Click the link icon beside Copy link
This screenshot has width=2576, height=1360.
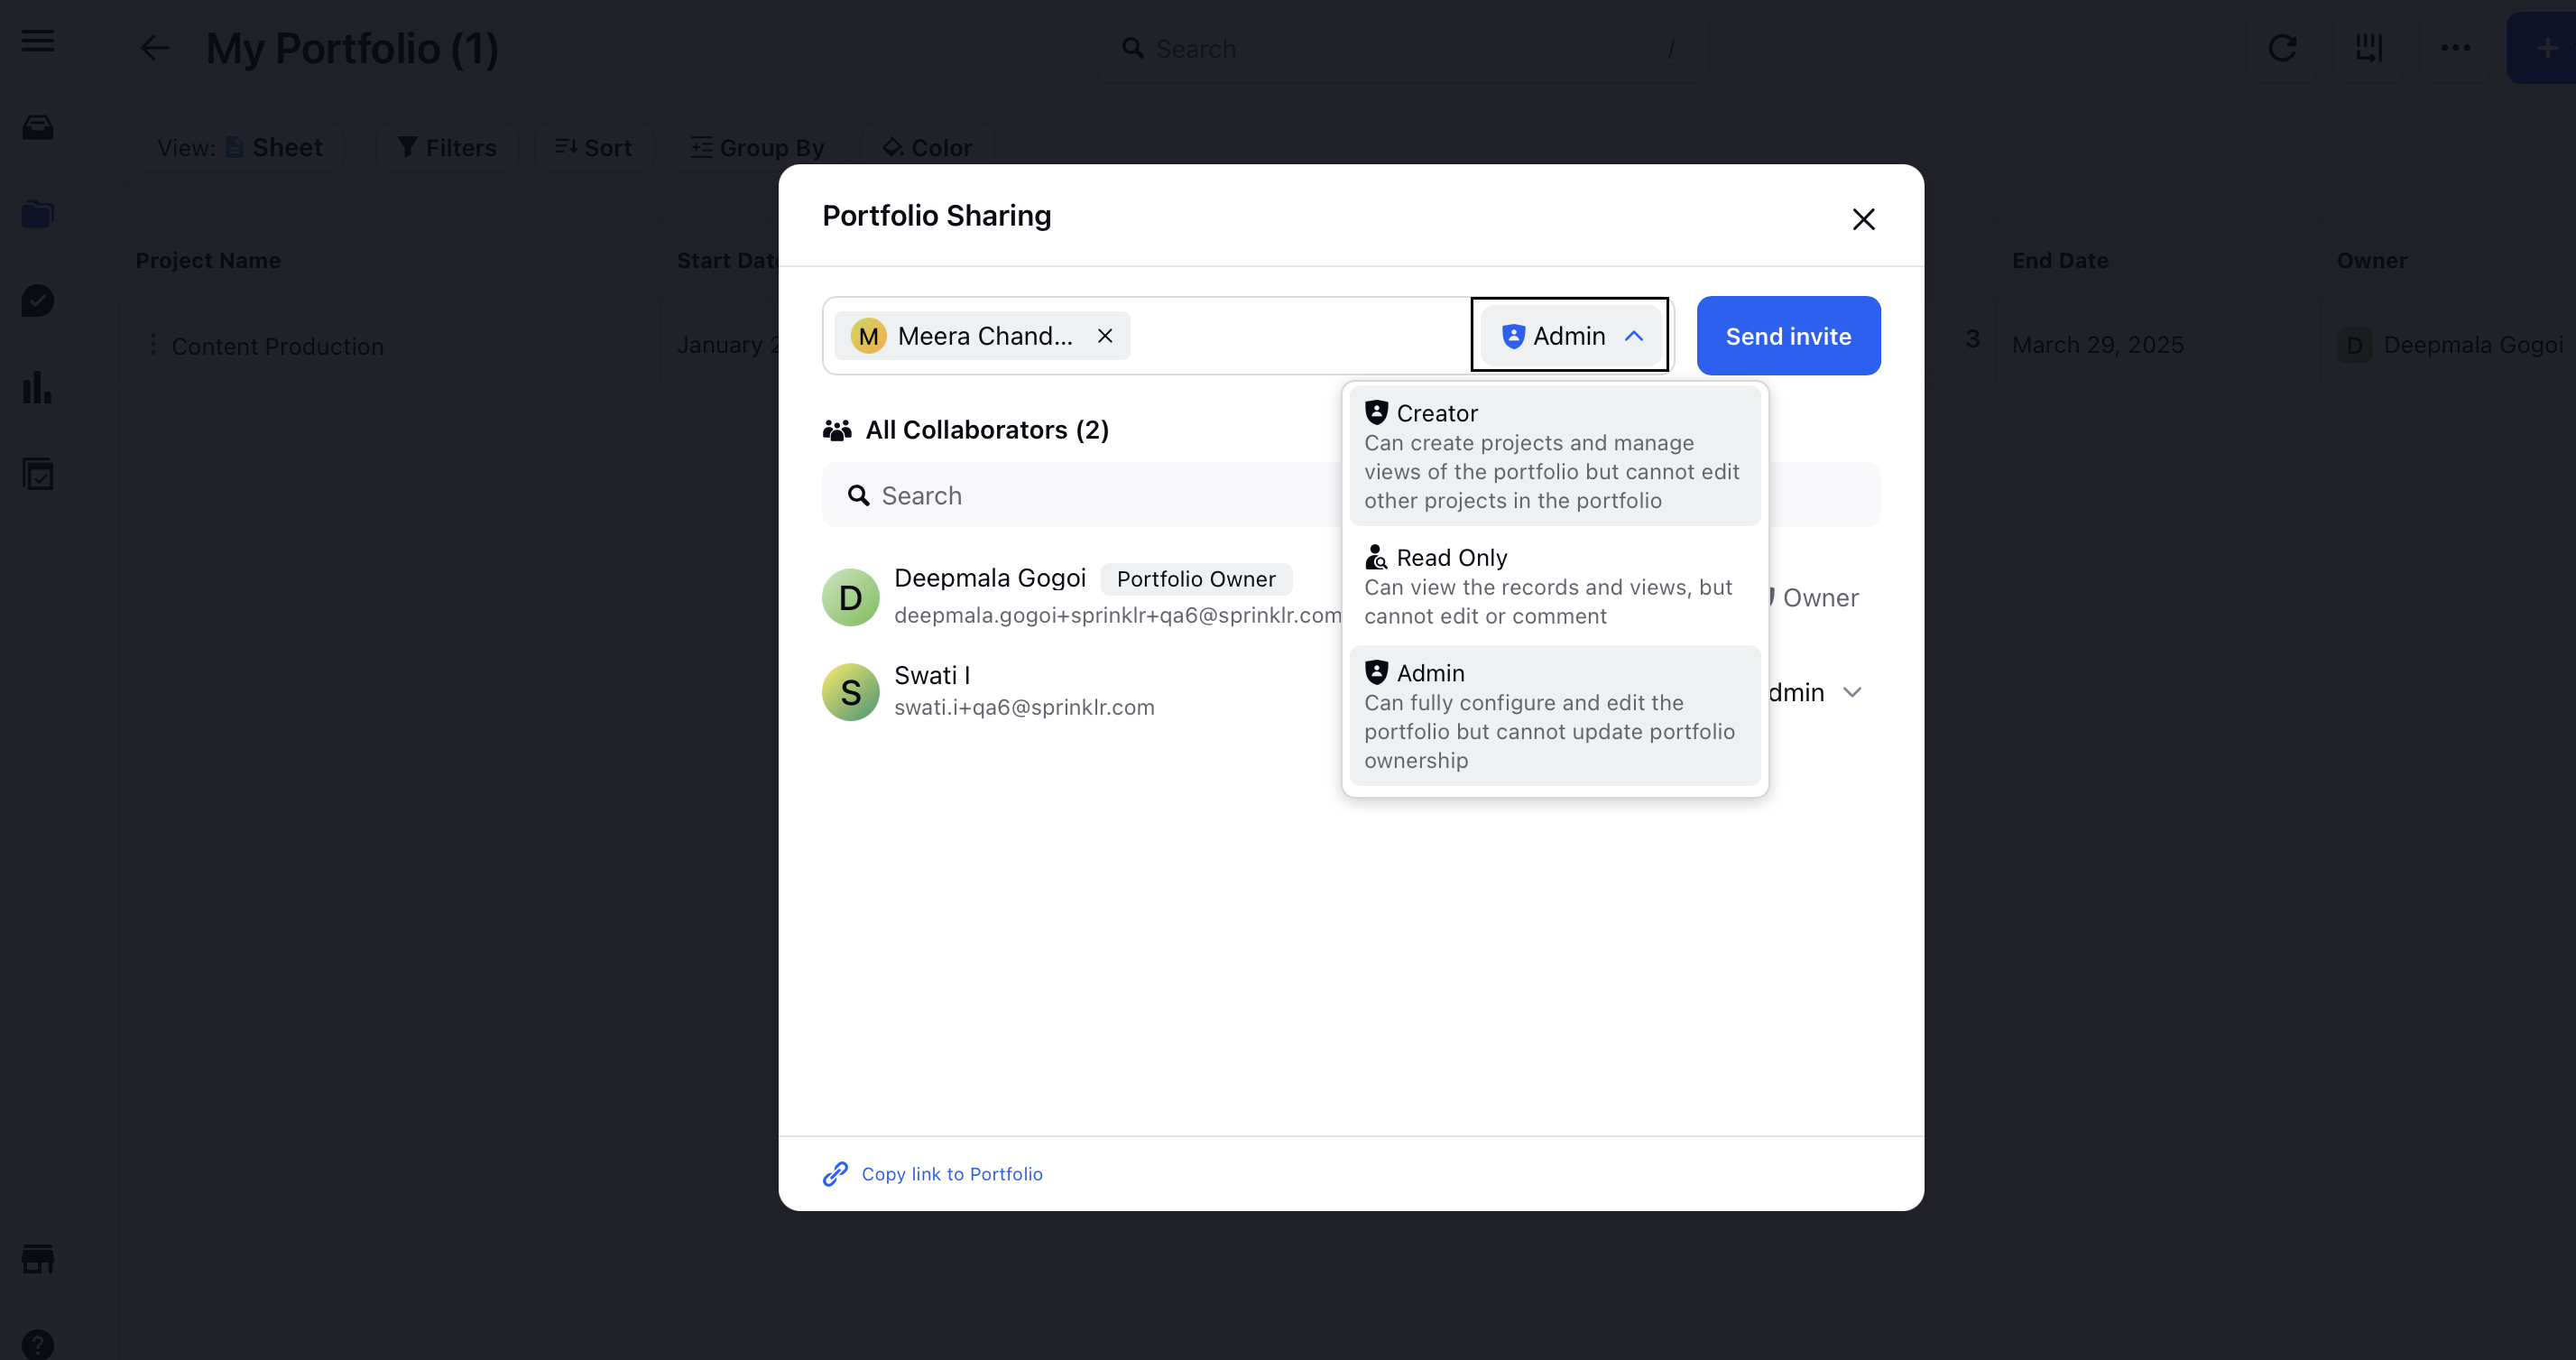click(835, 1174)
